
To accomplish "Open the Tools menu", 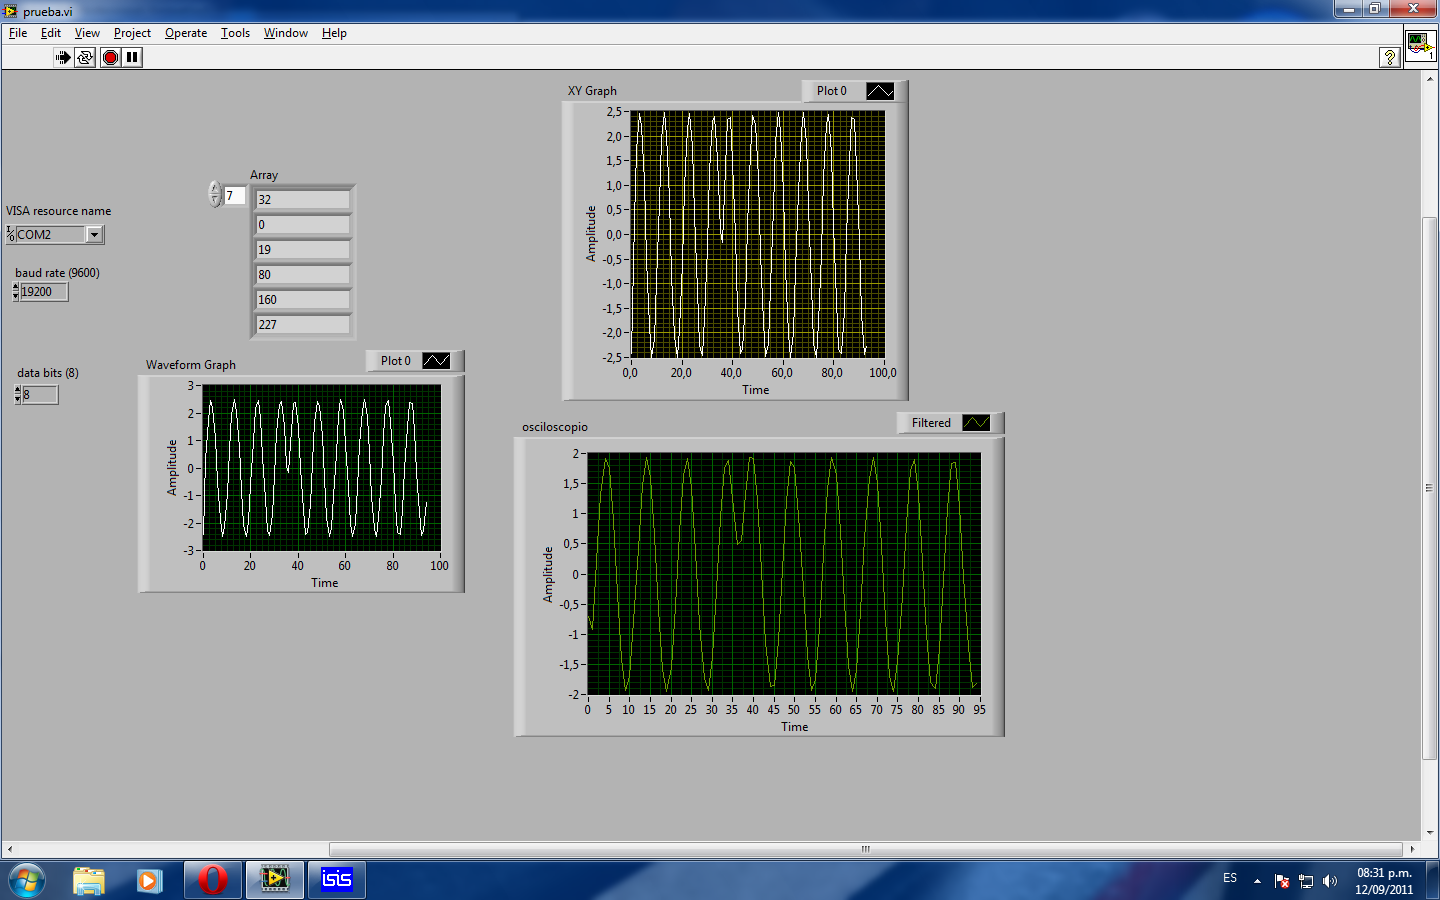I will [235, 33].
